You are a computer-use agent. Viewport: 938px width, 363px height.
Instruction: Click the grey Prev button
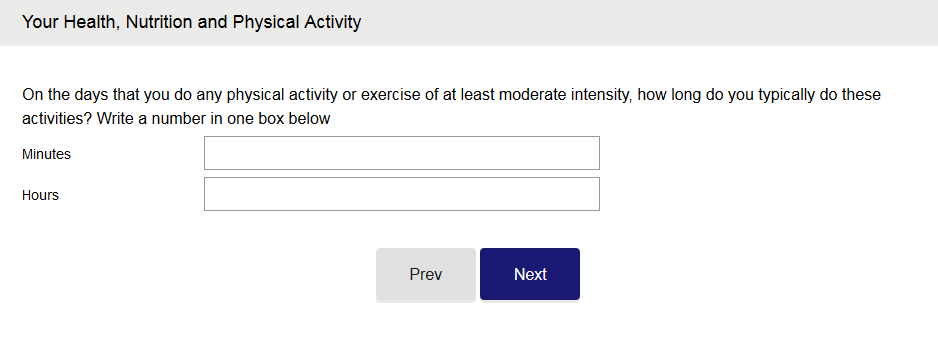[426, 274]
